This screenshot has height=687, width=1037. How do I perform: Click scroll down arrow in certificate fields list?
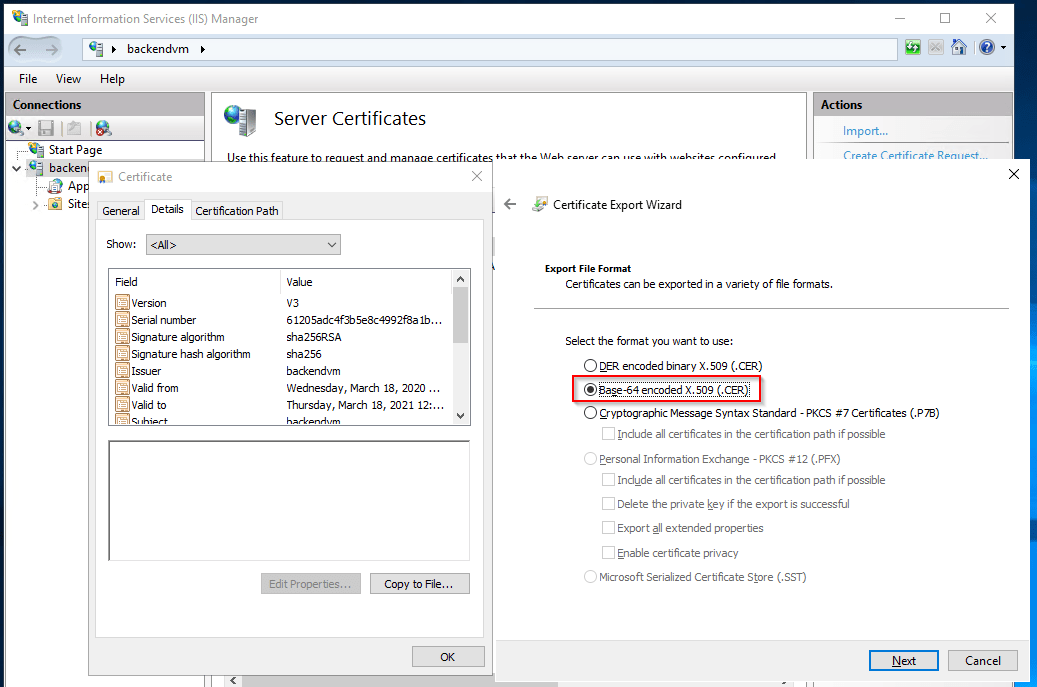click(461, 416)
